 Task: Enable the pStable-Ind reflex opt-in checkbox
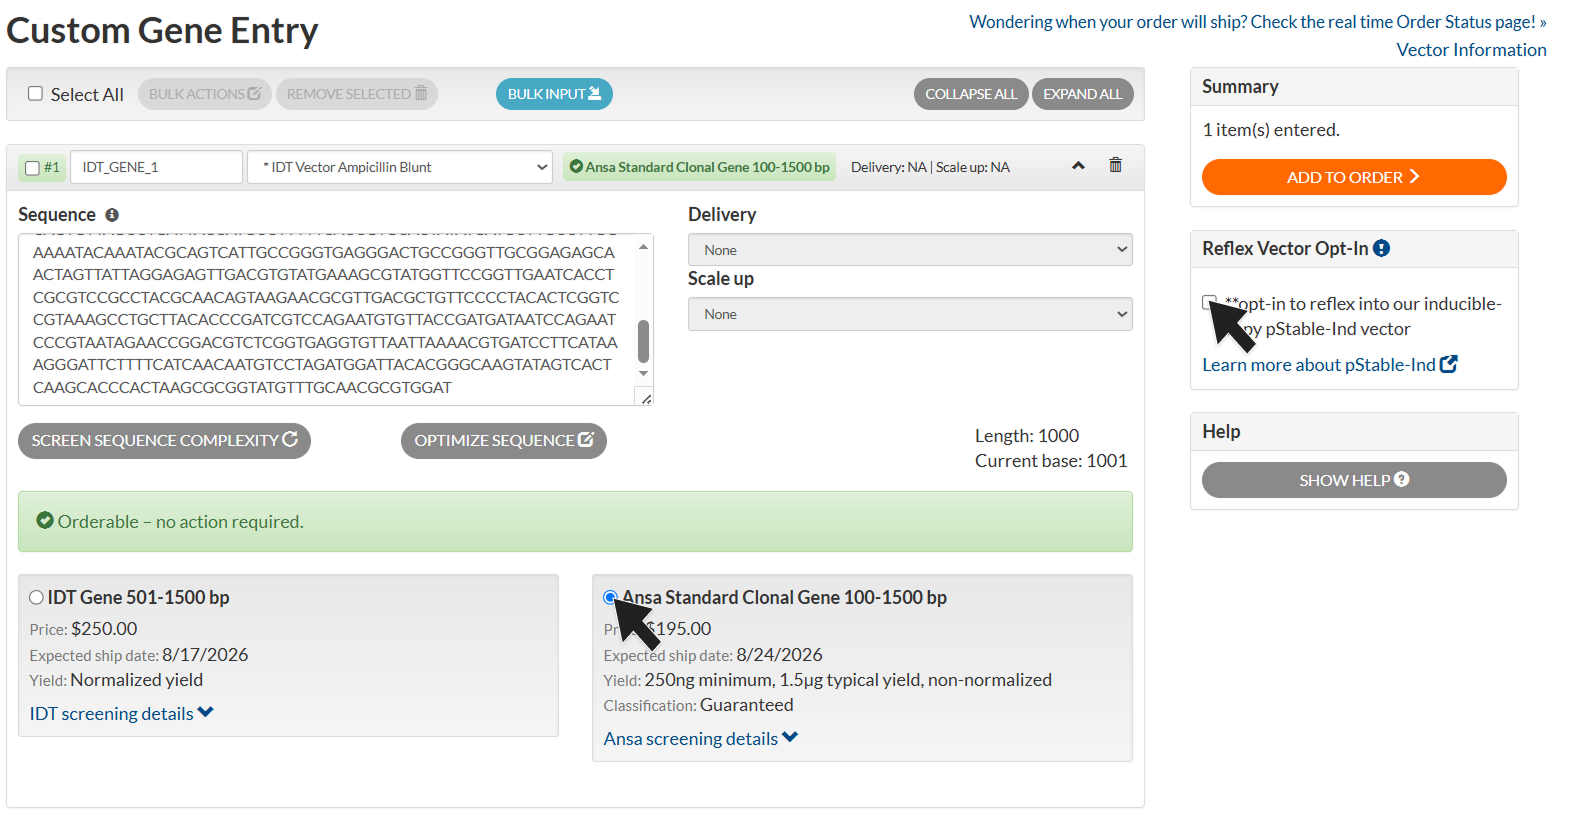coord(1209,302)
